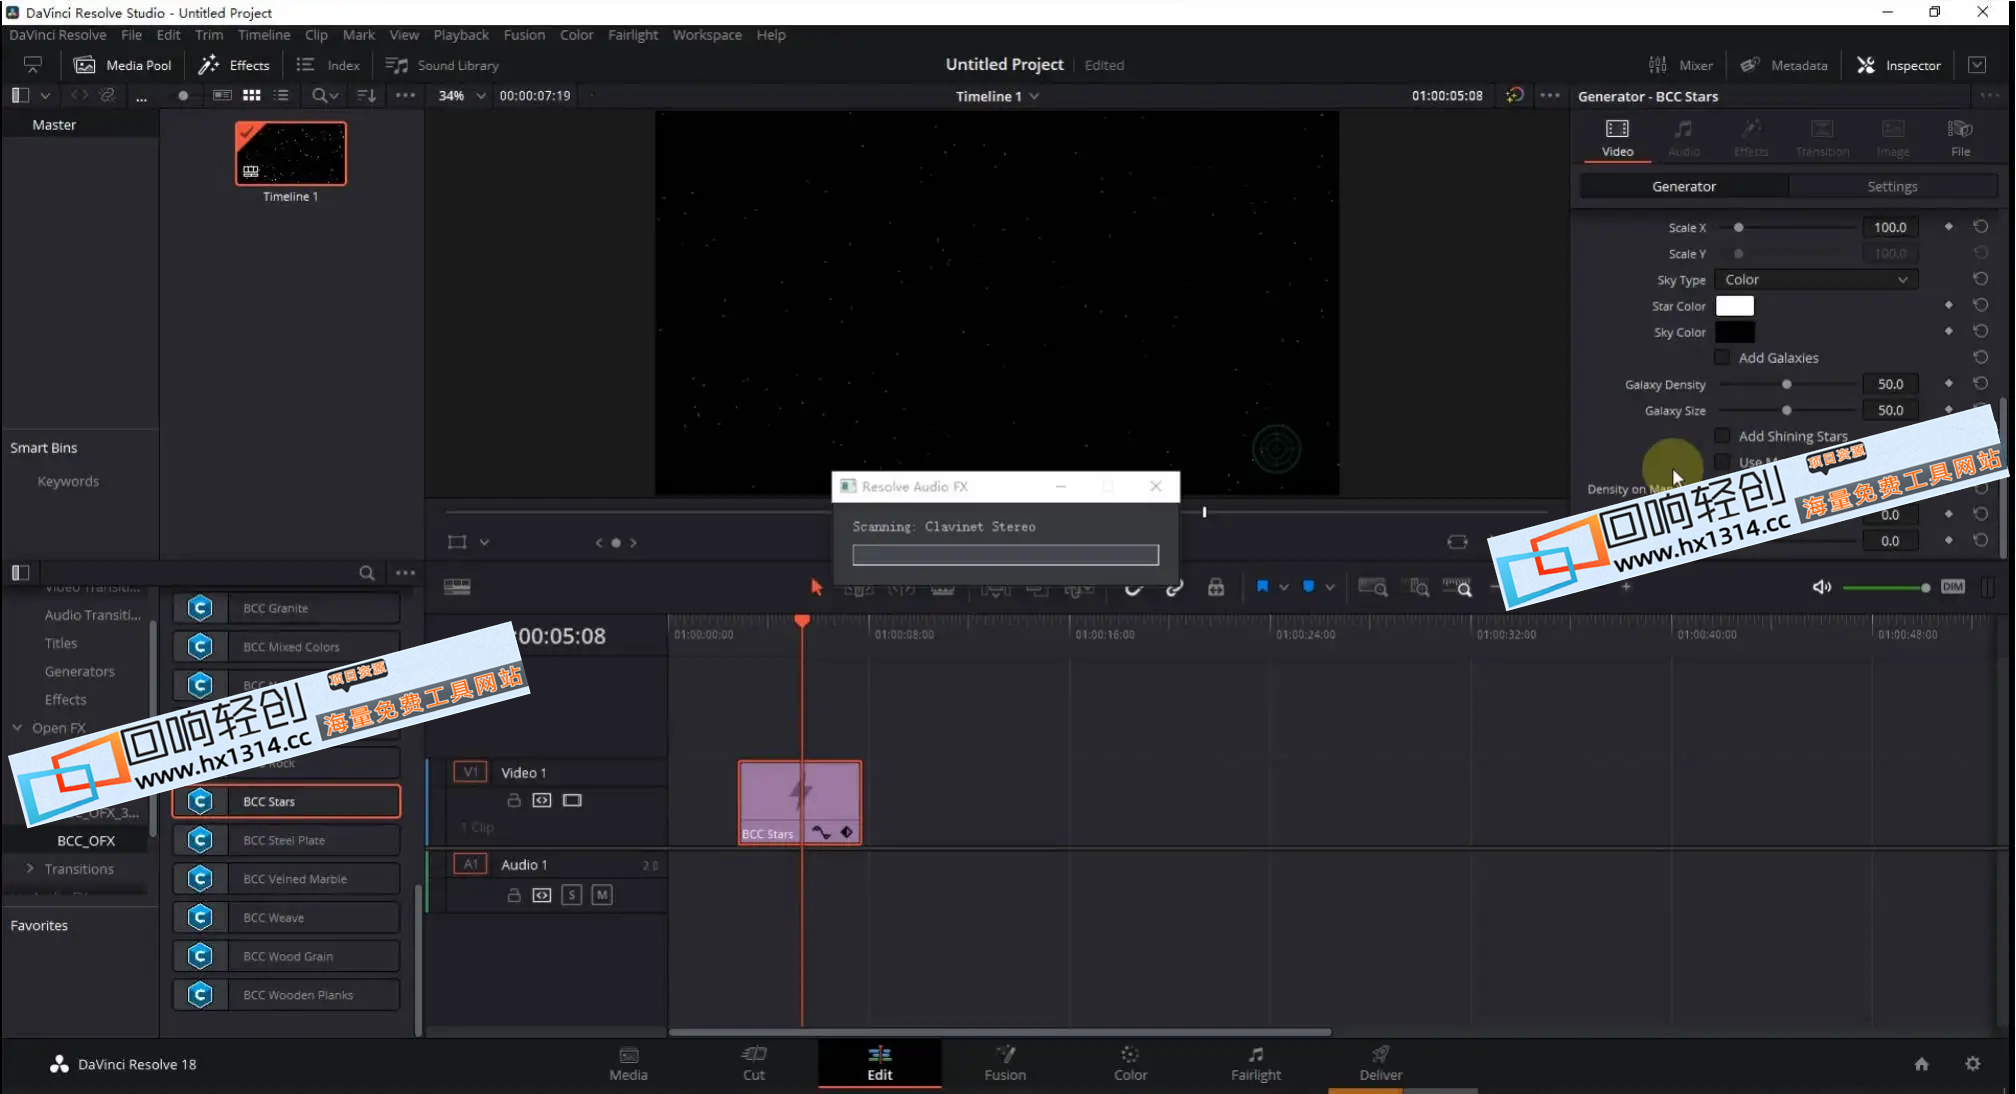This screenshot has height=1094, width=2016.
Task: Collapse the Open FX tree section
Action: pyautogui.click(x=17, y=728)
